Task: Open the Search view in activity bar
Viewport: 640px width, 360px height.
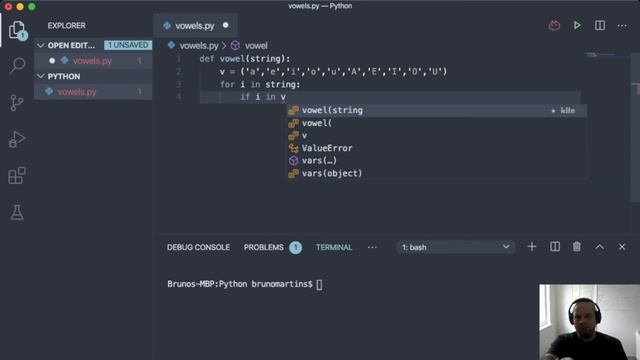Action: point(17,65)
